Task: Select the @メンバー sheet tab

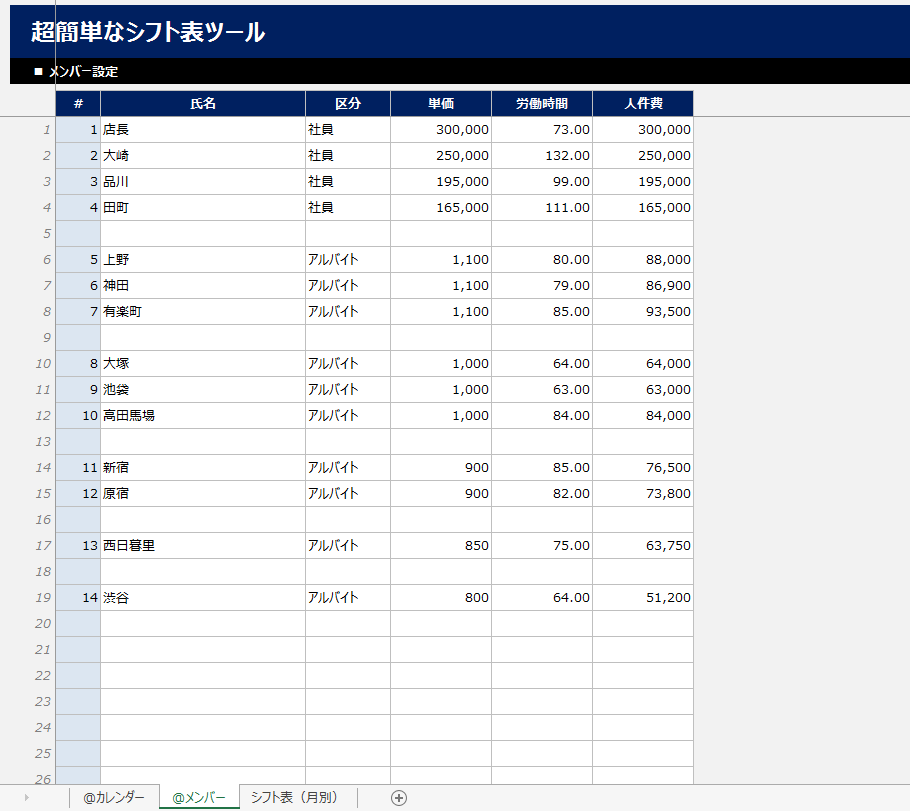Action: (199, 798)
